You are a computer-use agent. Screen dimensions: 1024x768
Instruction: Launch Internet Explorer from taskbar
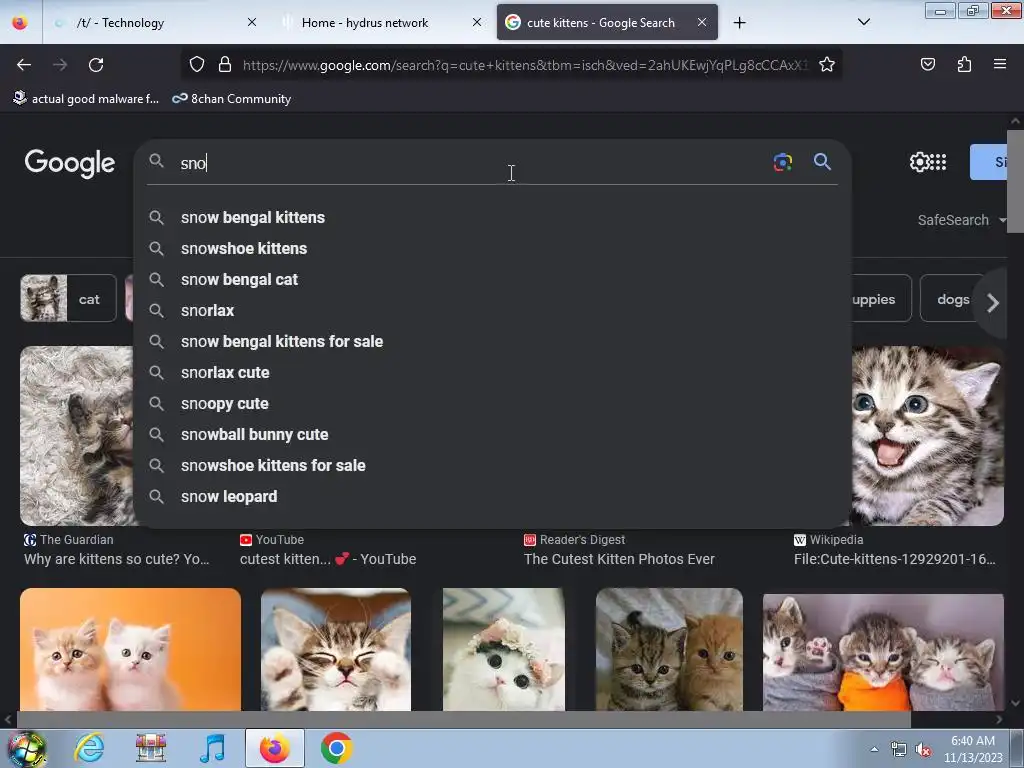pyautogui.click(x=89, y=748)
